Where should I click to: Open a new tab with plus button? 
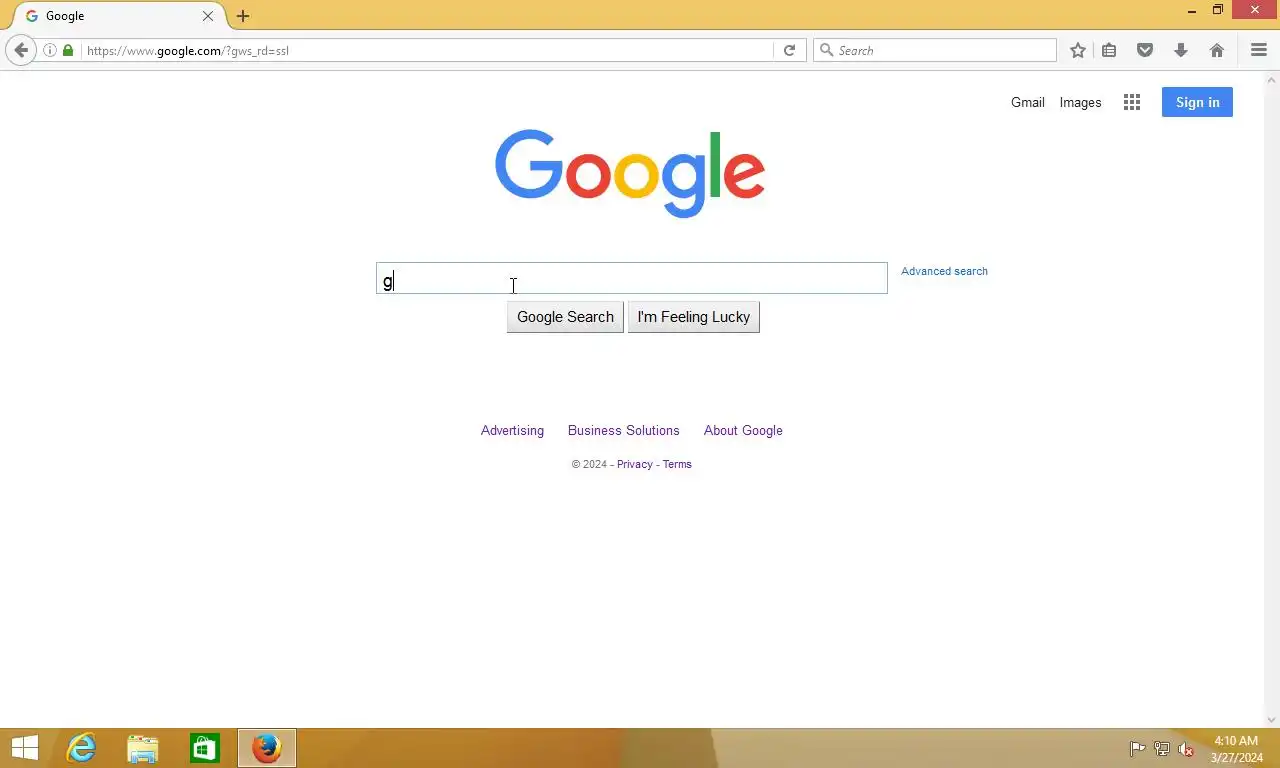coord(243,16)
